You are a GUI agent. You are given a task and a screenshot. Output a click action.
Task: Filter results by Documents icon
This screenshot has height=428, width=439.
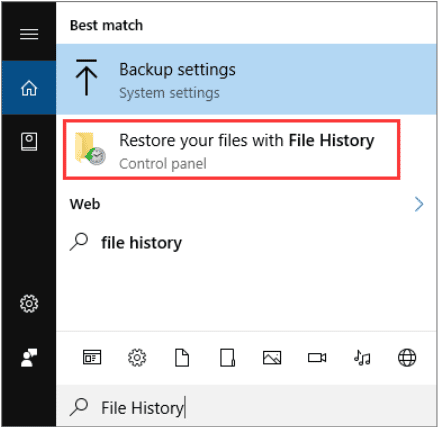(182, 358)
